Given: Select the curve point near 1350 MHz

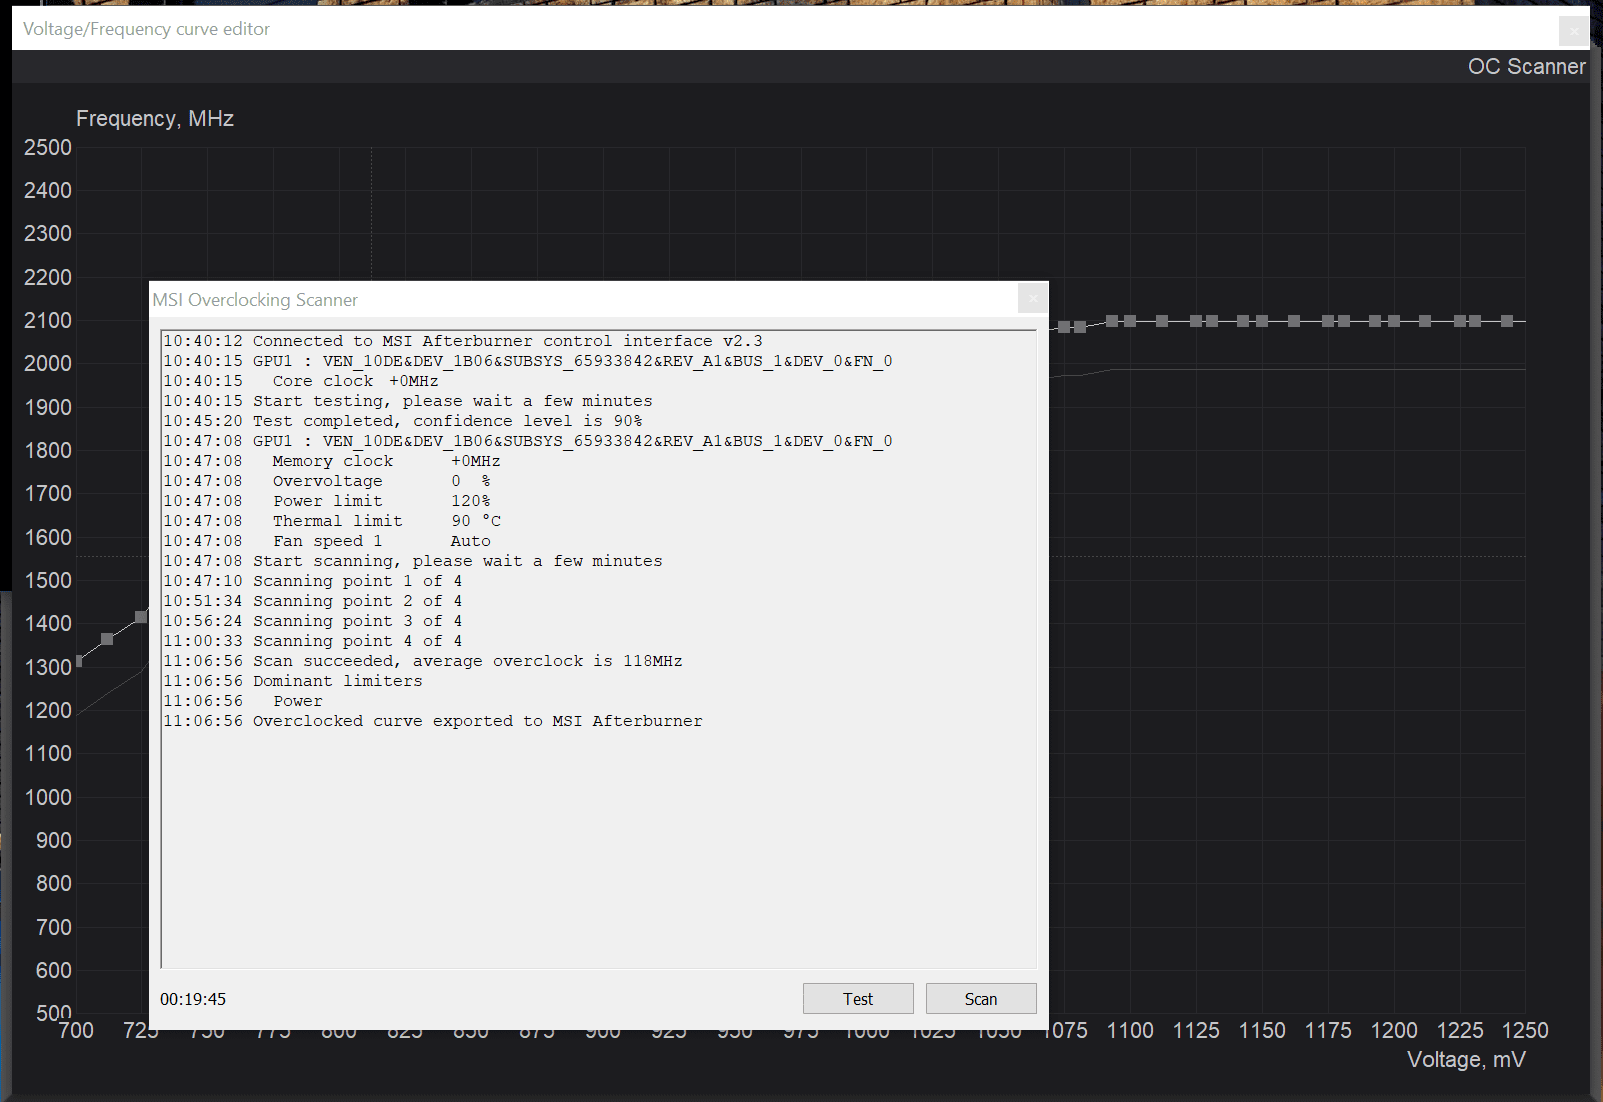Looking at the screenshot, I should [107, 639].
